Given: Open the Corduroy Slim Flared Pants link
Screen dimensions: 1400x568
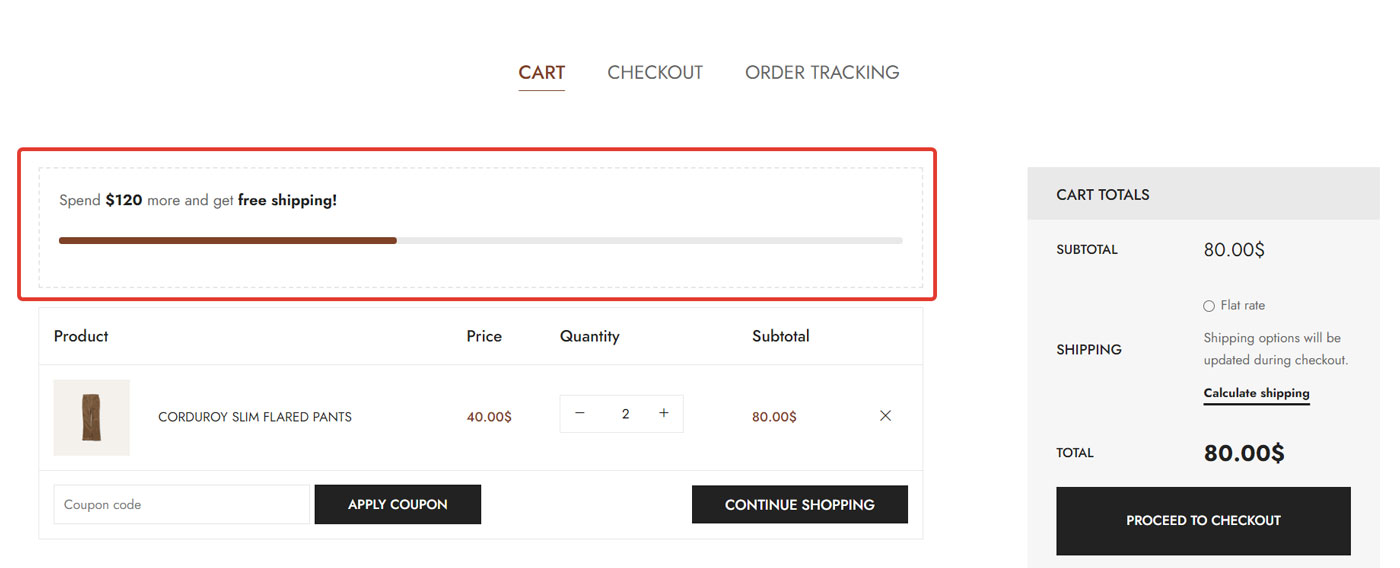Looking at the screenshot, I should click(255, 417).
